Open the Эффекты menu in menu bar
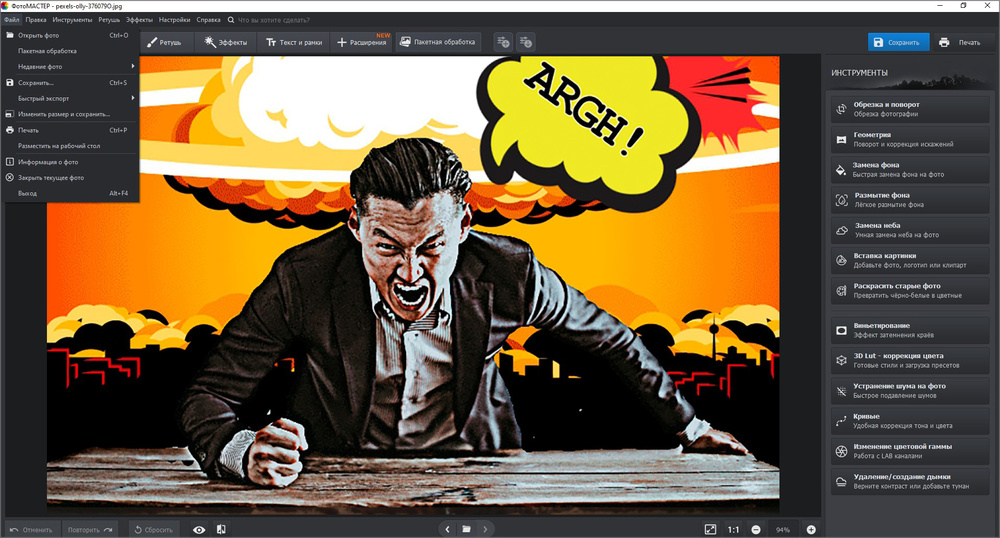This screenshot has height=538, width=1000. click(139, 19)
